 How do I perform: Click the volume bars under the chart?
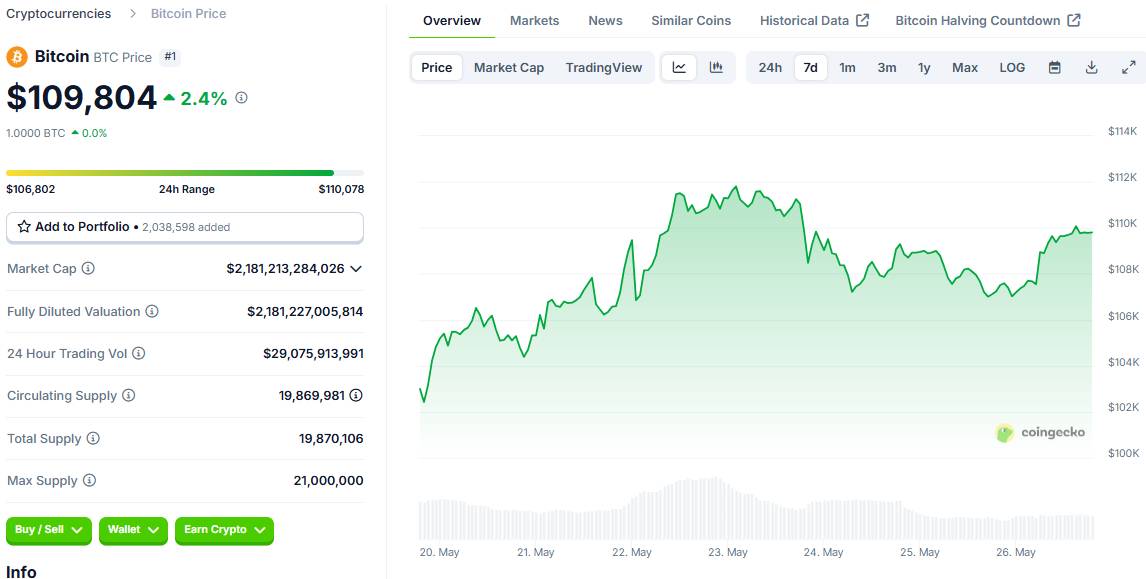pyautogui.click(x=756, y=509)
